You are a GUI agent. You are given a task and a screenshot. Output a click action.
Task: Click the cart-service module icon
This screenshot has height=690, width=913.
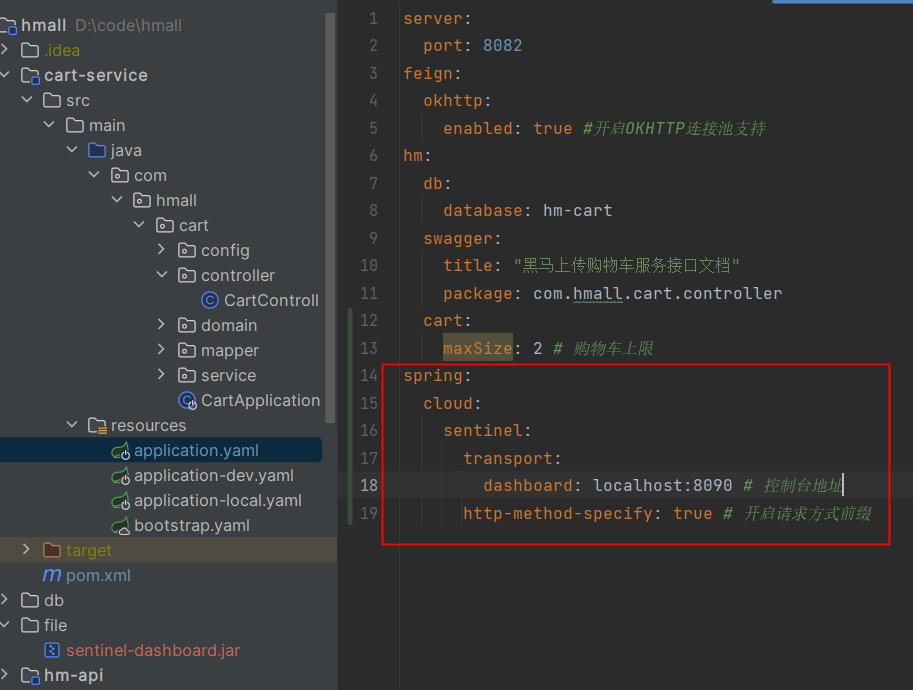click(x=30, y=75)
